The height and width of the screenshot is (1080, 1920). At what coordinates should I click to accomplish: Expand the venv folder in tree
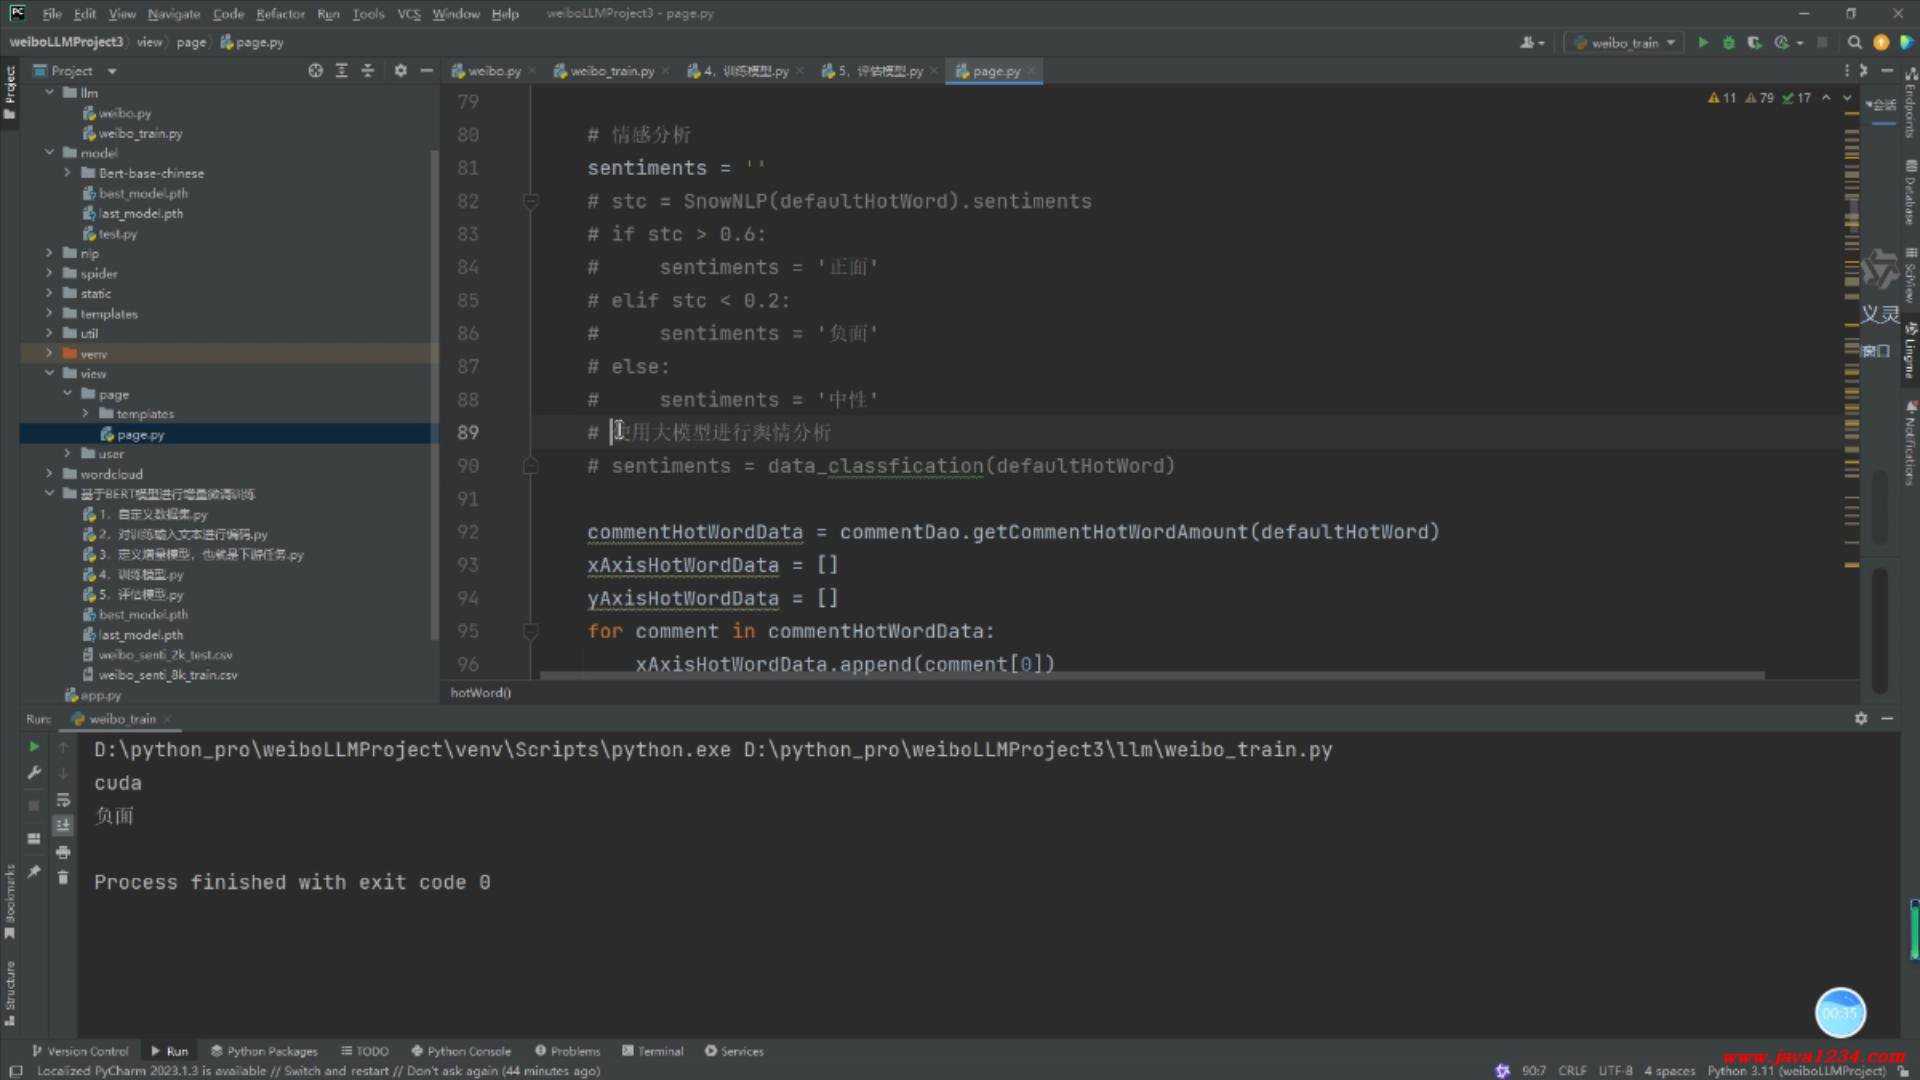[x=48, y=354]
